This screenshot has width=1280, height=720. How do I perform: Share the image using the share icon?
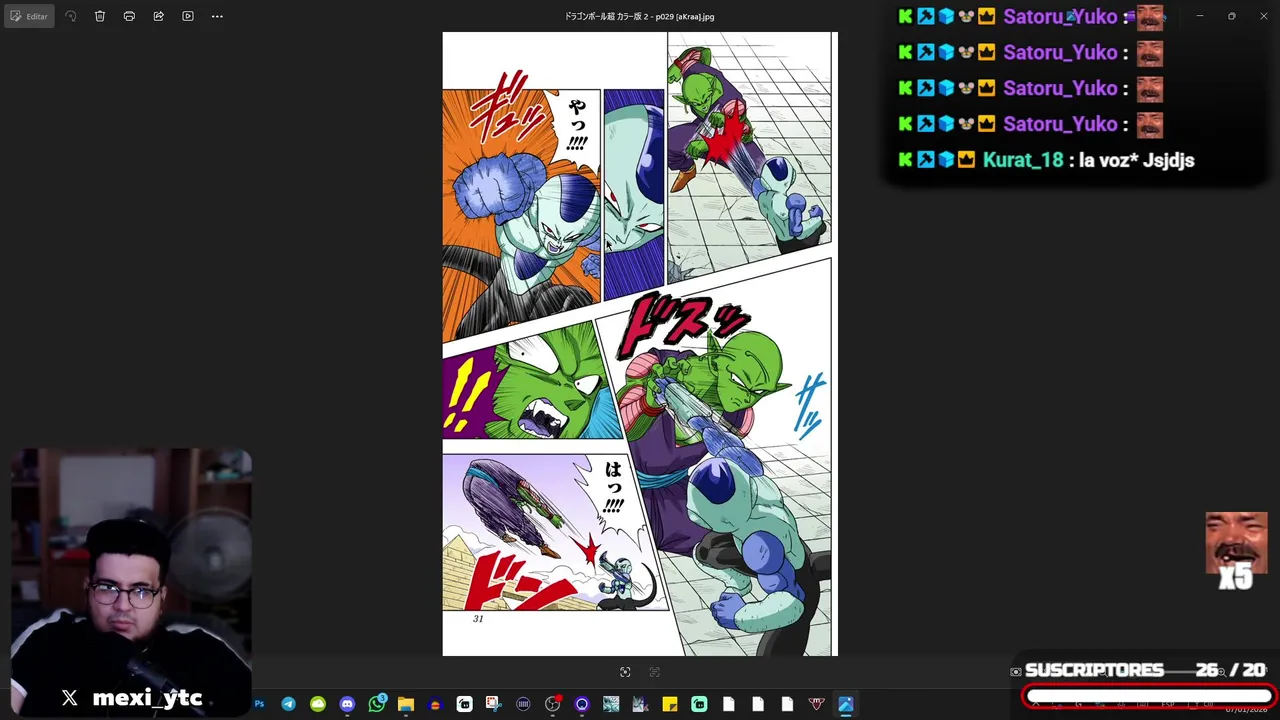(x=158, y=16)
